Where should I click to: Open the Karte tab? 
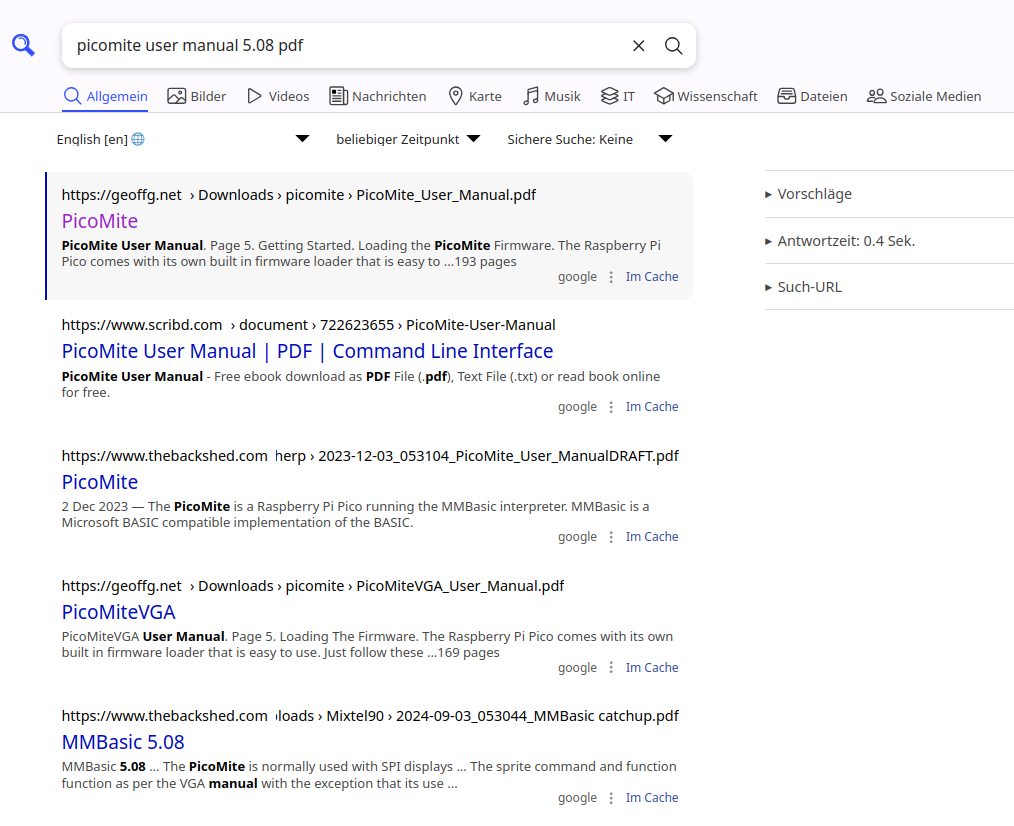click(x=475, y=96)
